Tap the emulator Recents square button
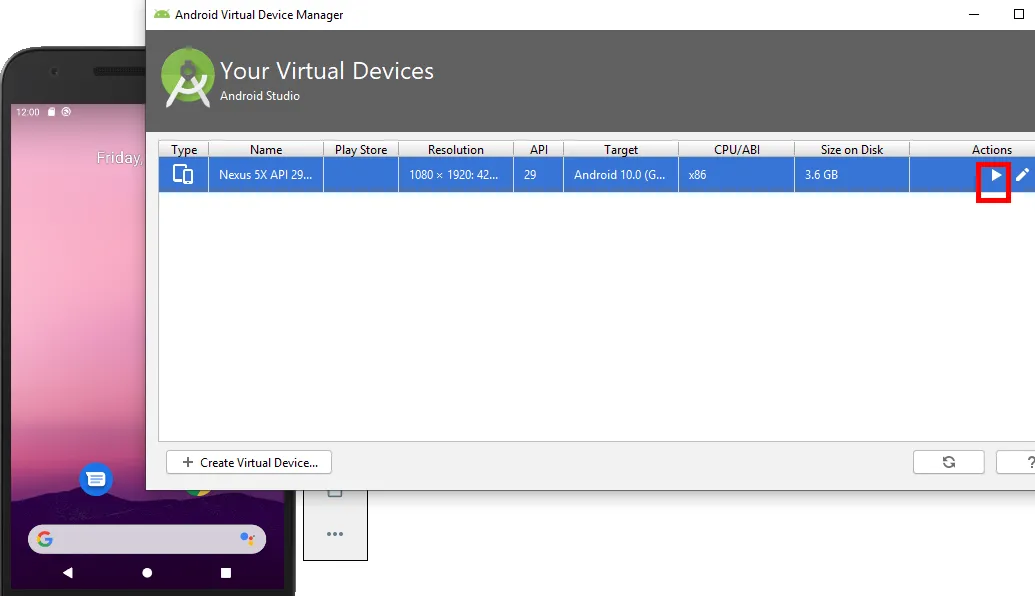 (x=226, y=573)
